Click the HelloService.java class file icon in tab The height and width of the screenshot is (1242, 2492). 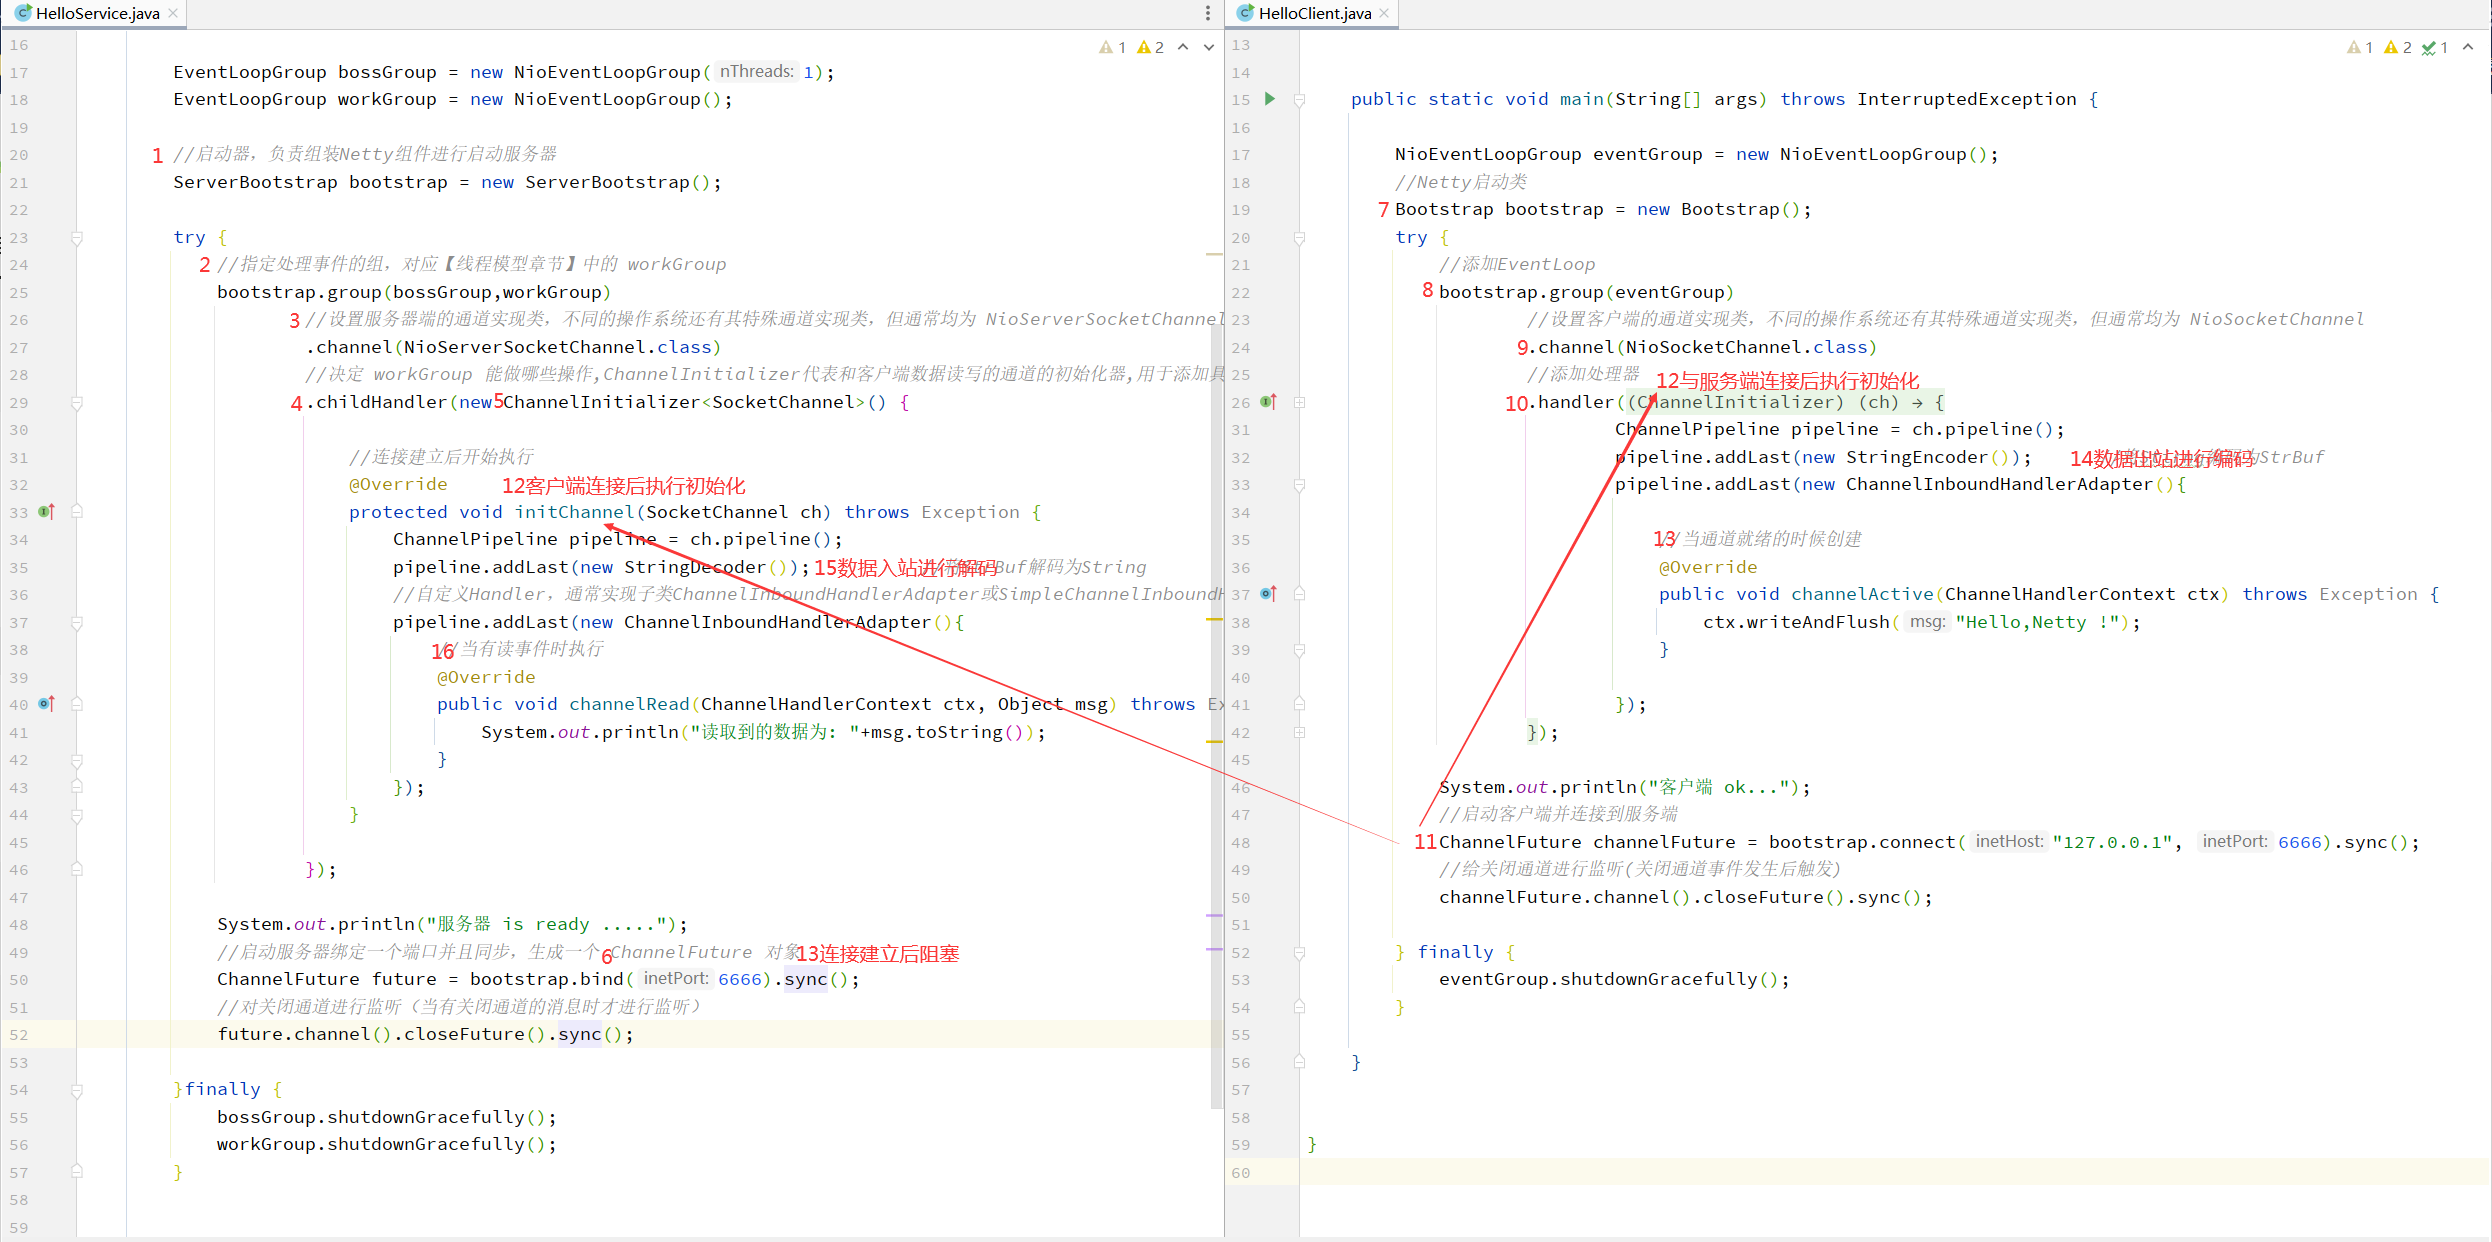pos(23,13)
